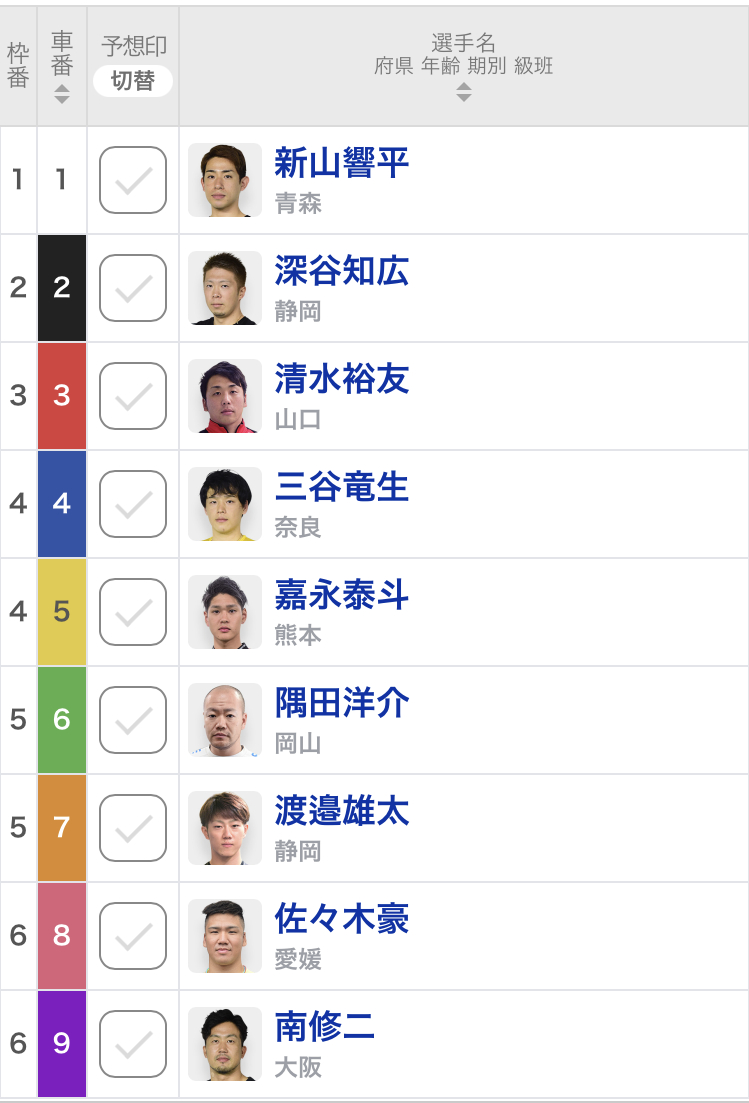
Task: Toggle prediction mark for 渡邉雄太
Action: pos(133,828)
